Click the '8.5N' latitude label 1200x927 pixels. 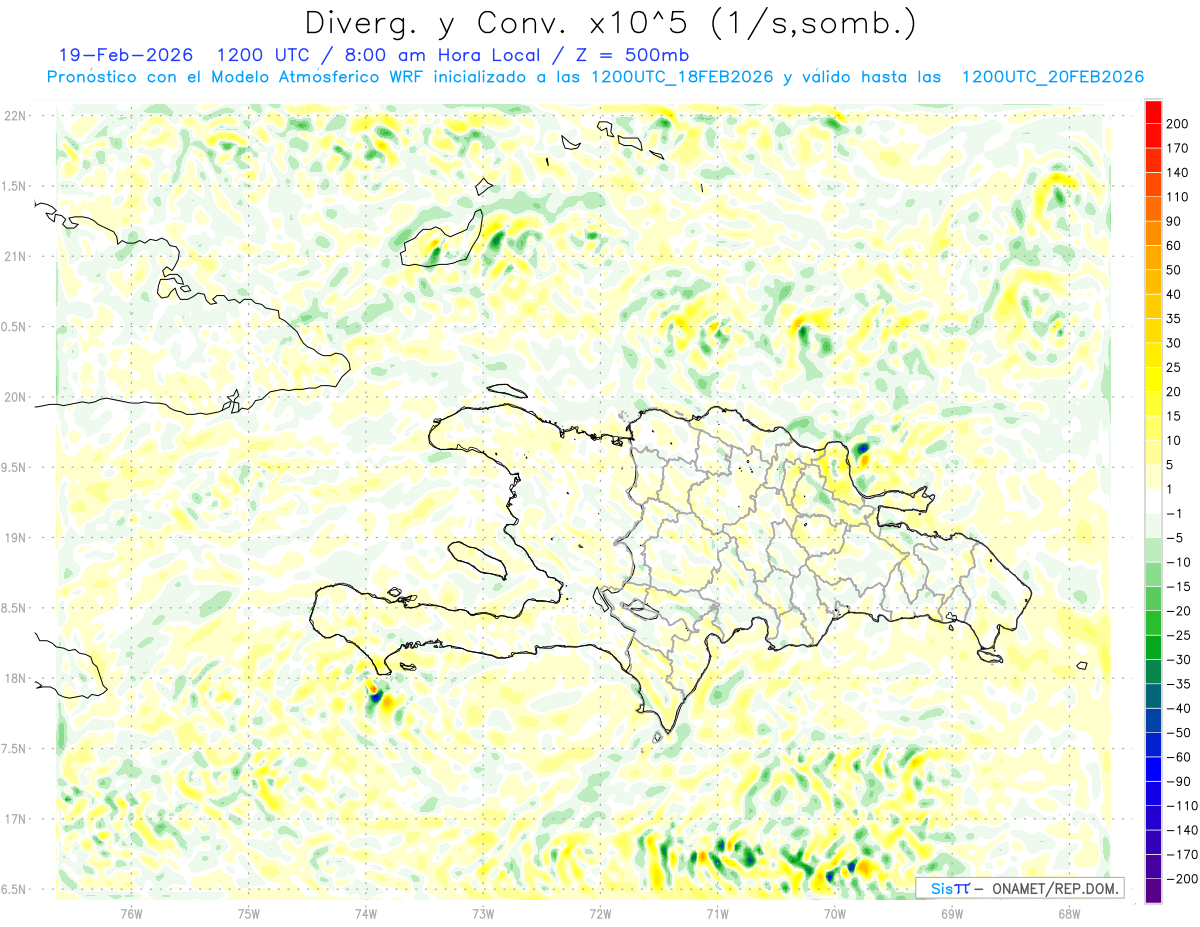pyautogui.click(x=15, y=608)
